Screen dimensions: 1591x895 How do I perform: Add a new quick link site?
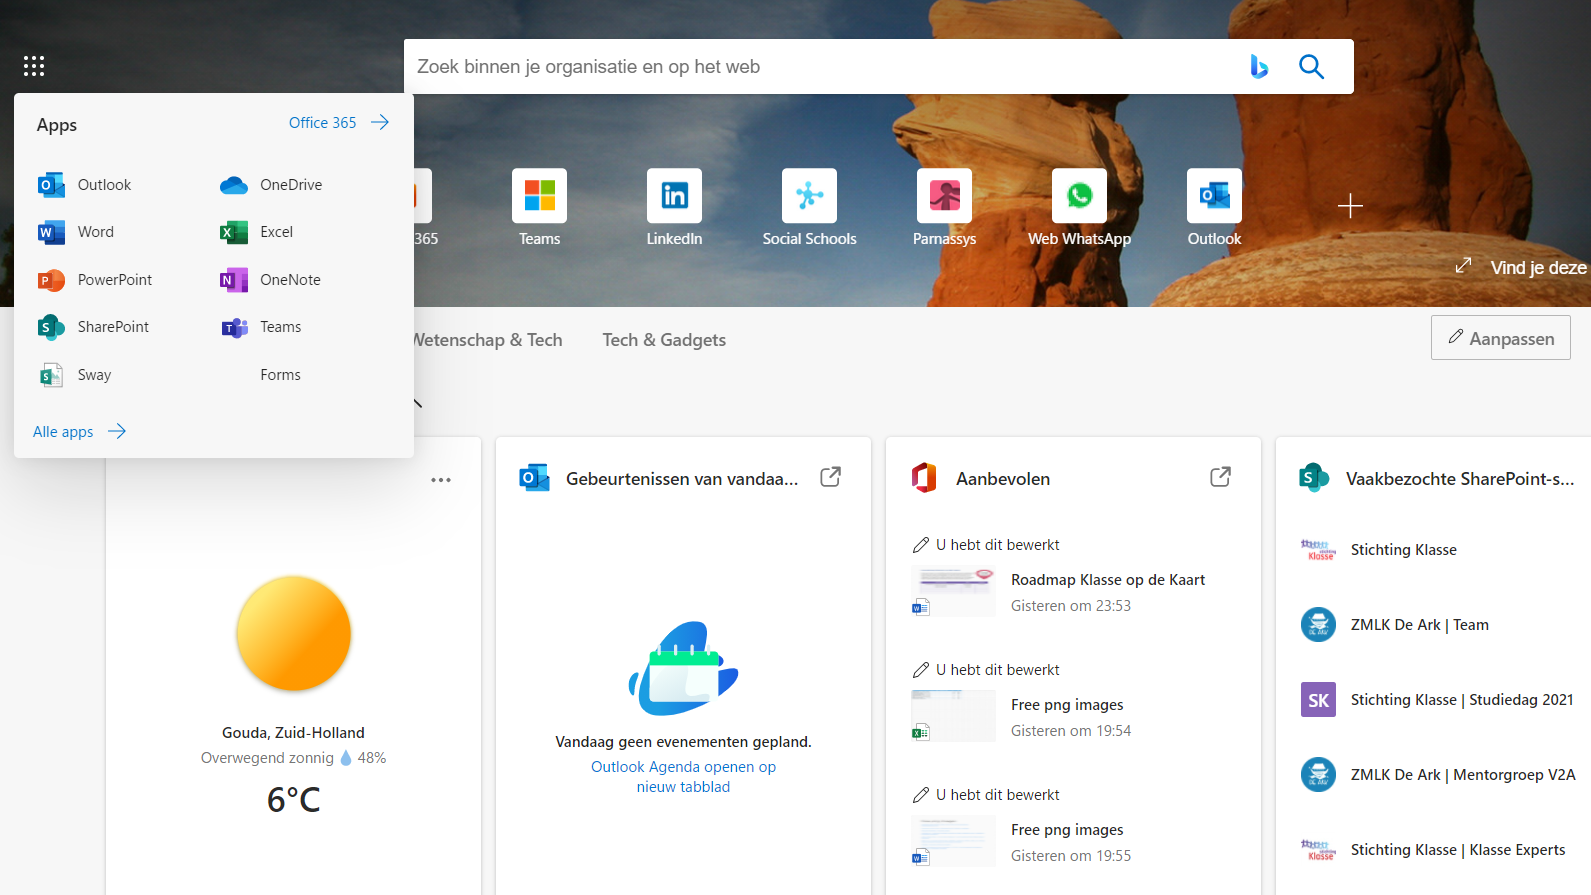[1350, 206]
